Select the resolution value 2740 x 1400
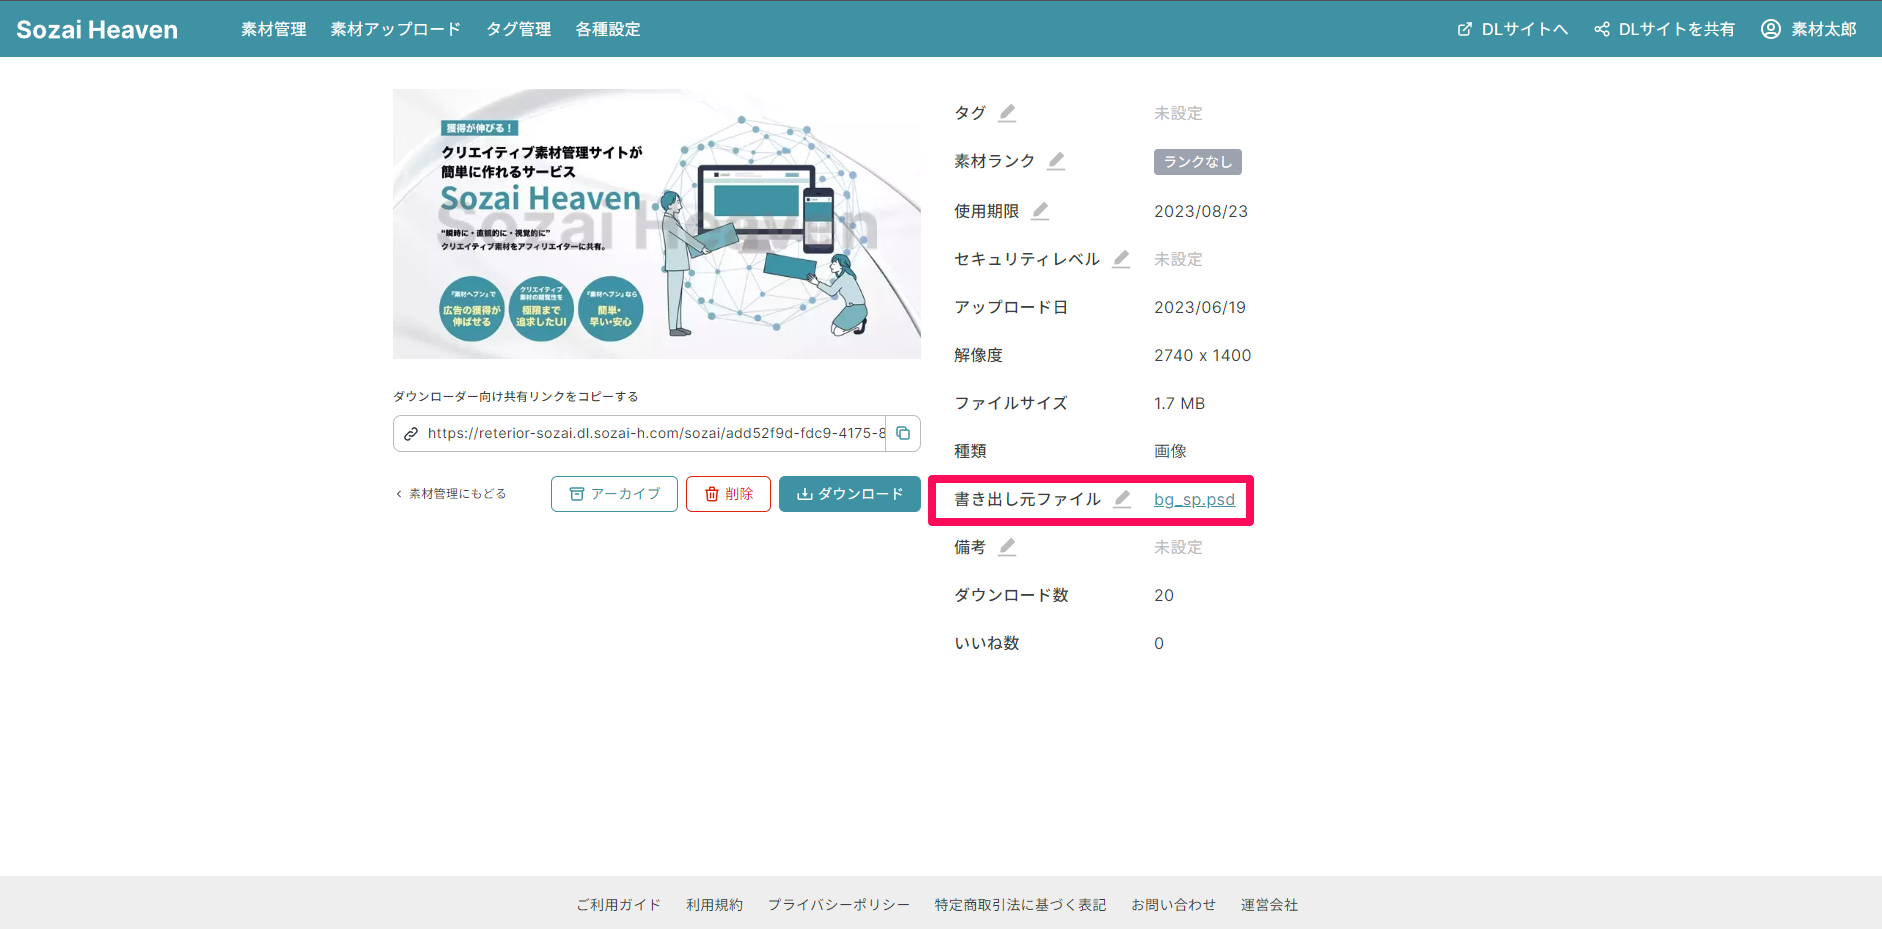 (x=1203, y=355)
